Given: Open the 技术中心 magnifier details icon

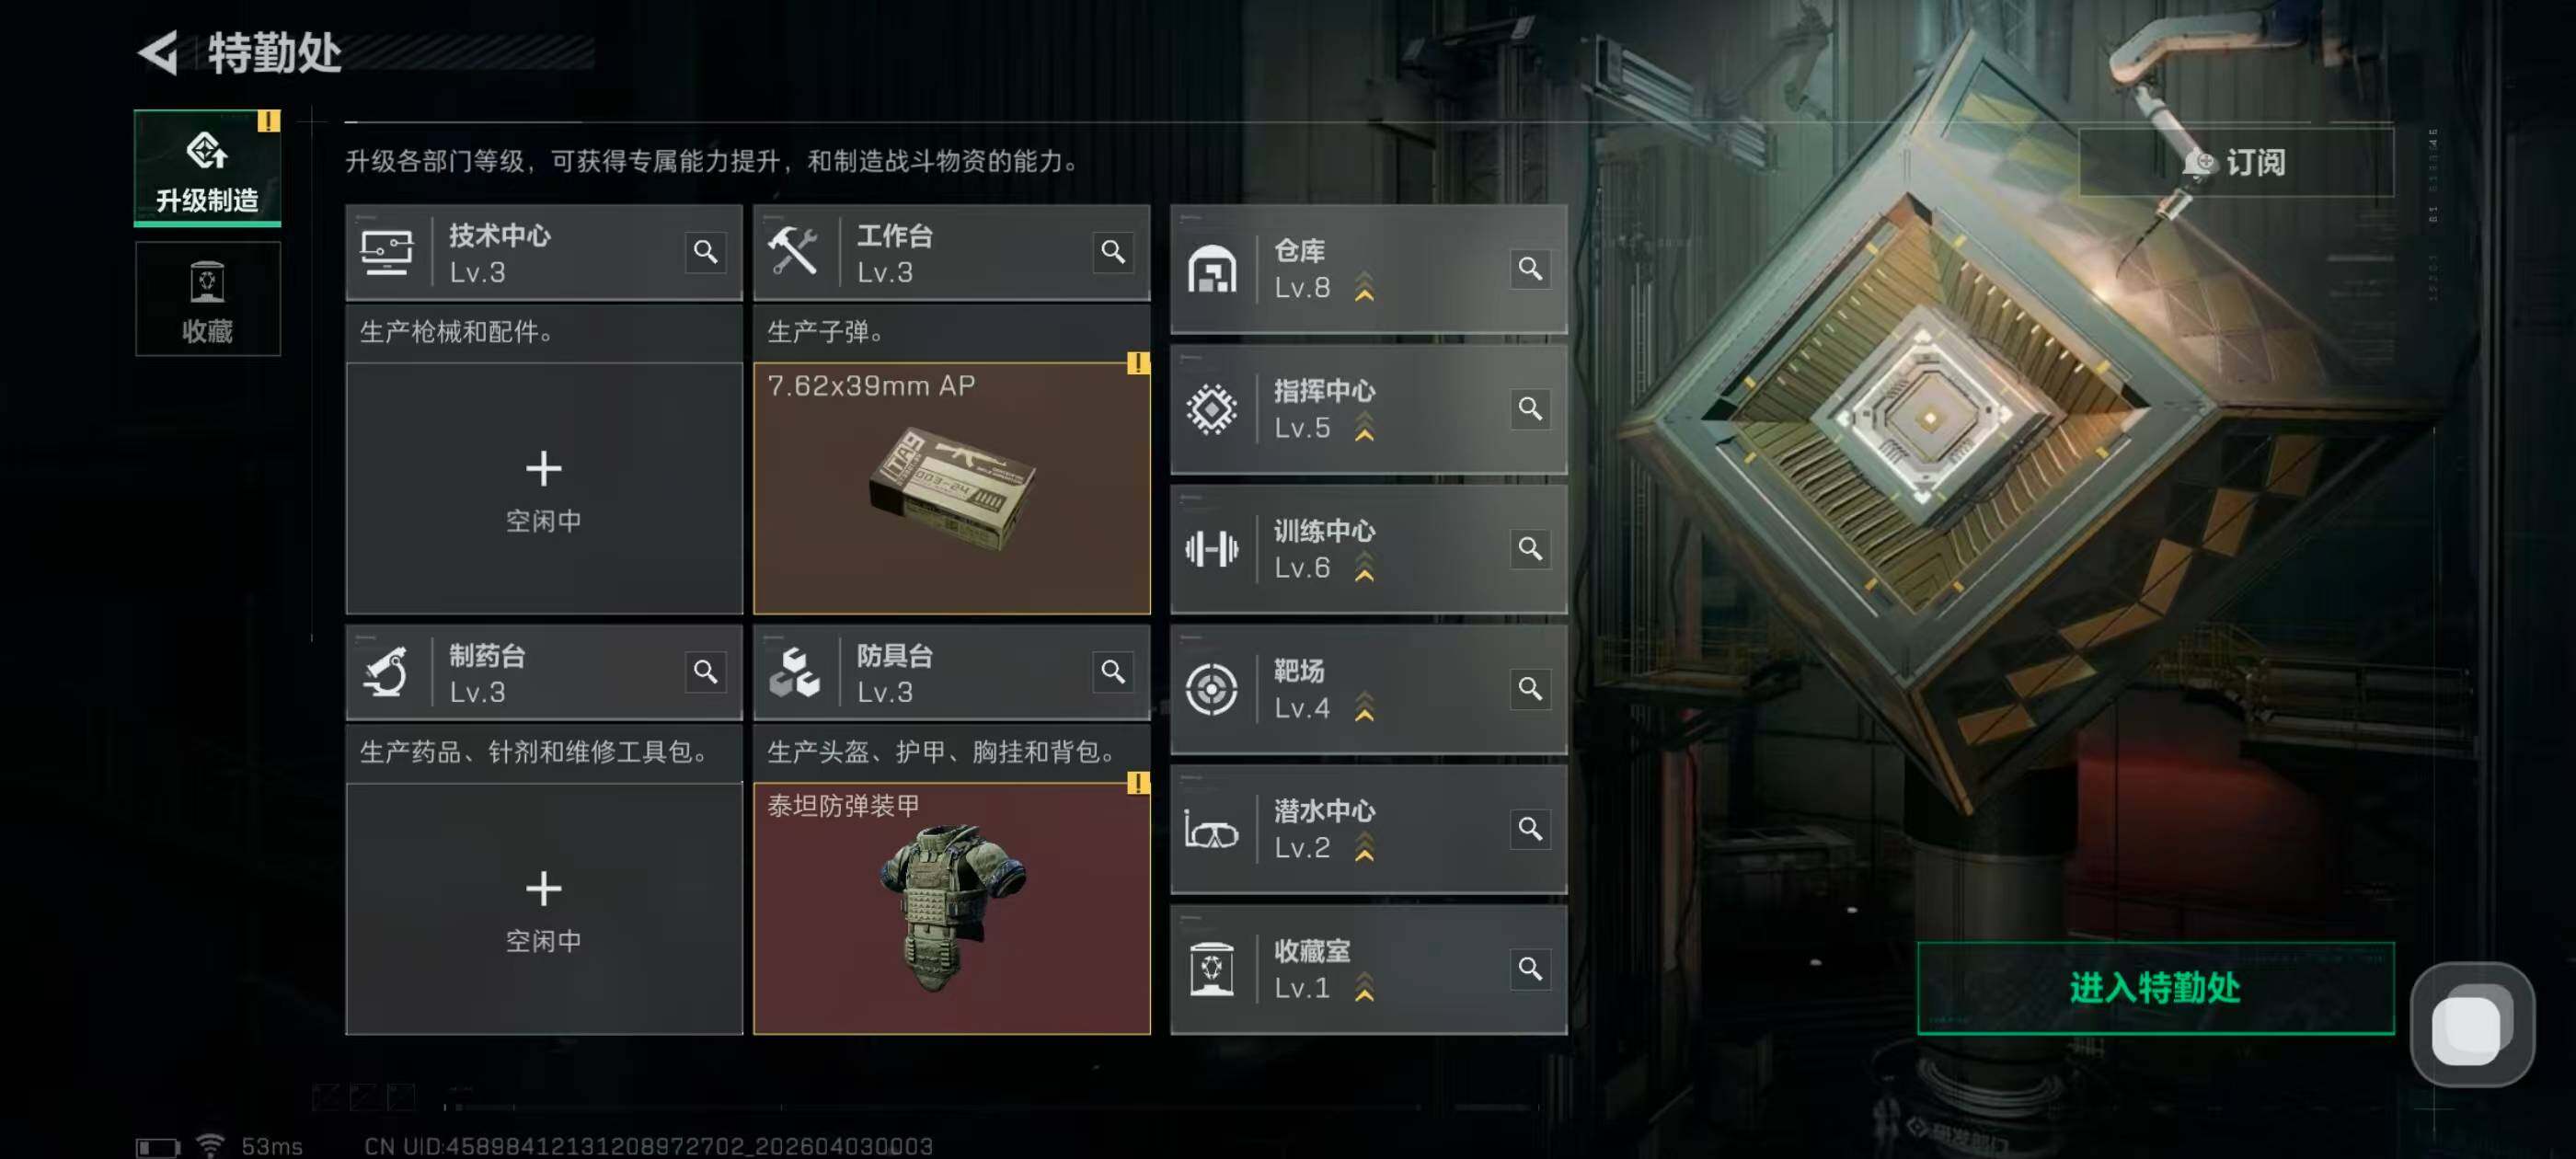Looking at the screenshot, I should (x=705, y=252).
